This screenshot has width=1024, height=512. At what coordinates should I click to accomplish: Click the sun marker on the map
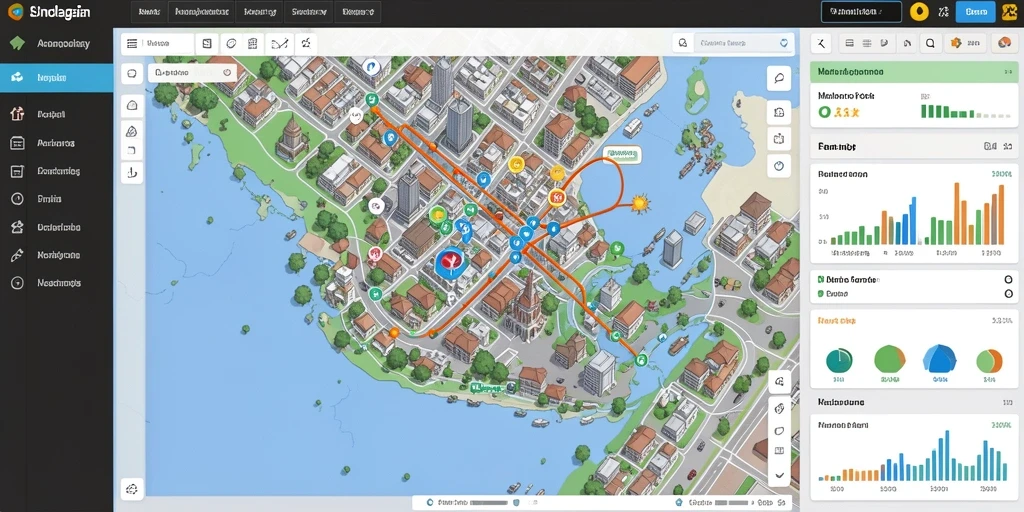click(639, 203)
